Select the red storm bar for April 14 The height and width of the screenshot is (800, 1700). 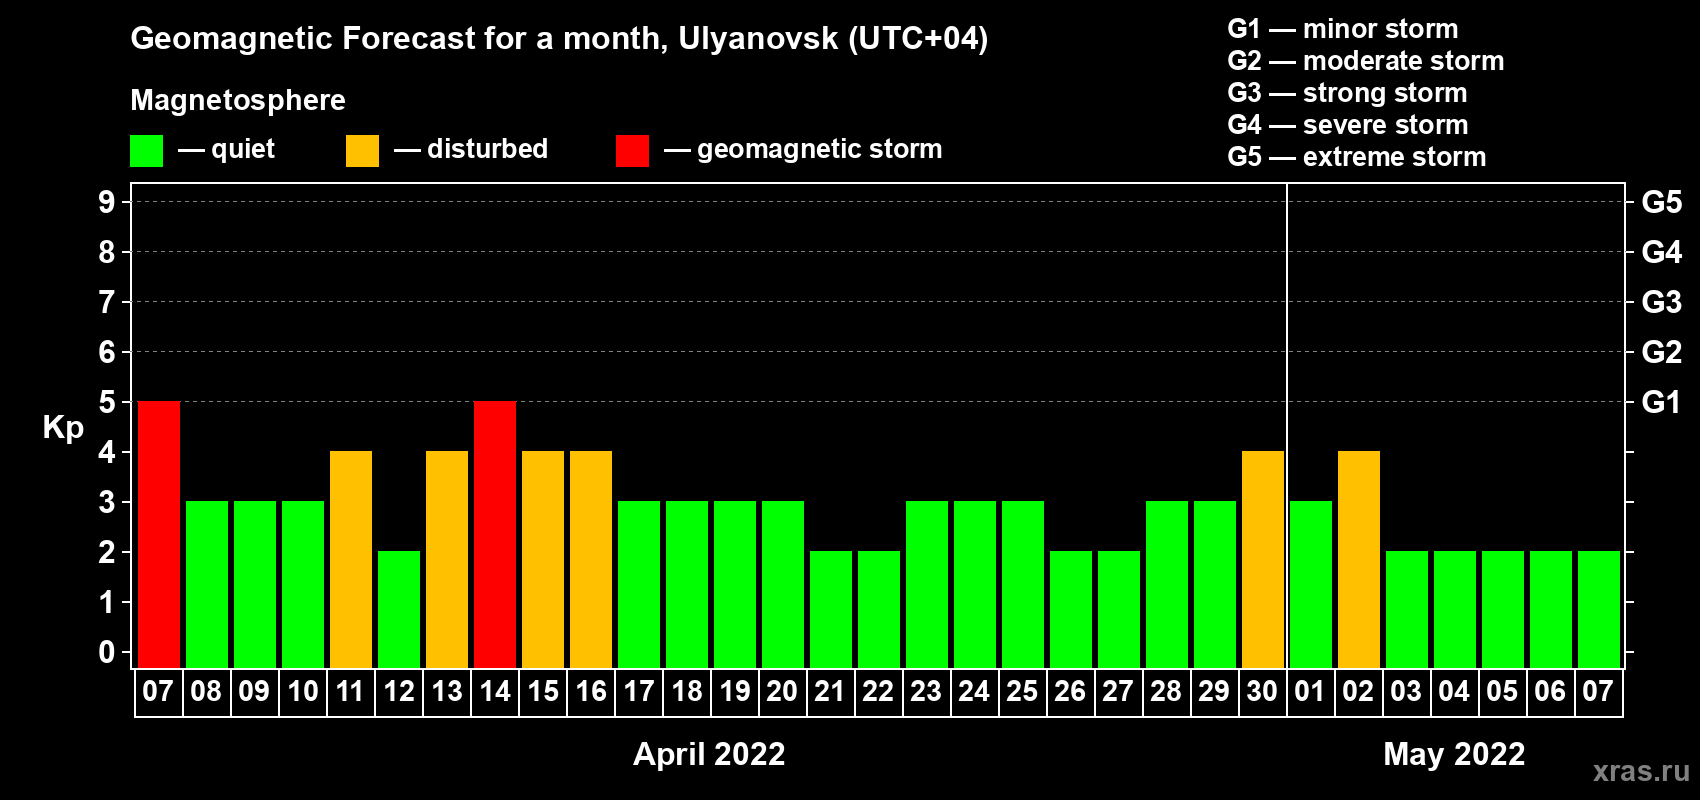point(495,535)
